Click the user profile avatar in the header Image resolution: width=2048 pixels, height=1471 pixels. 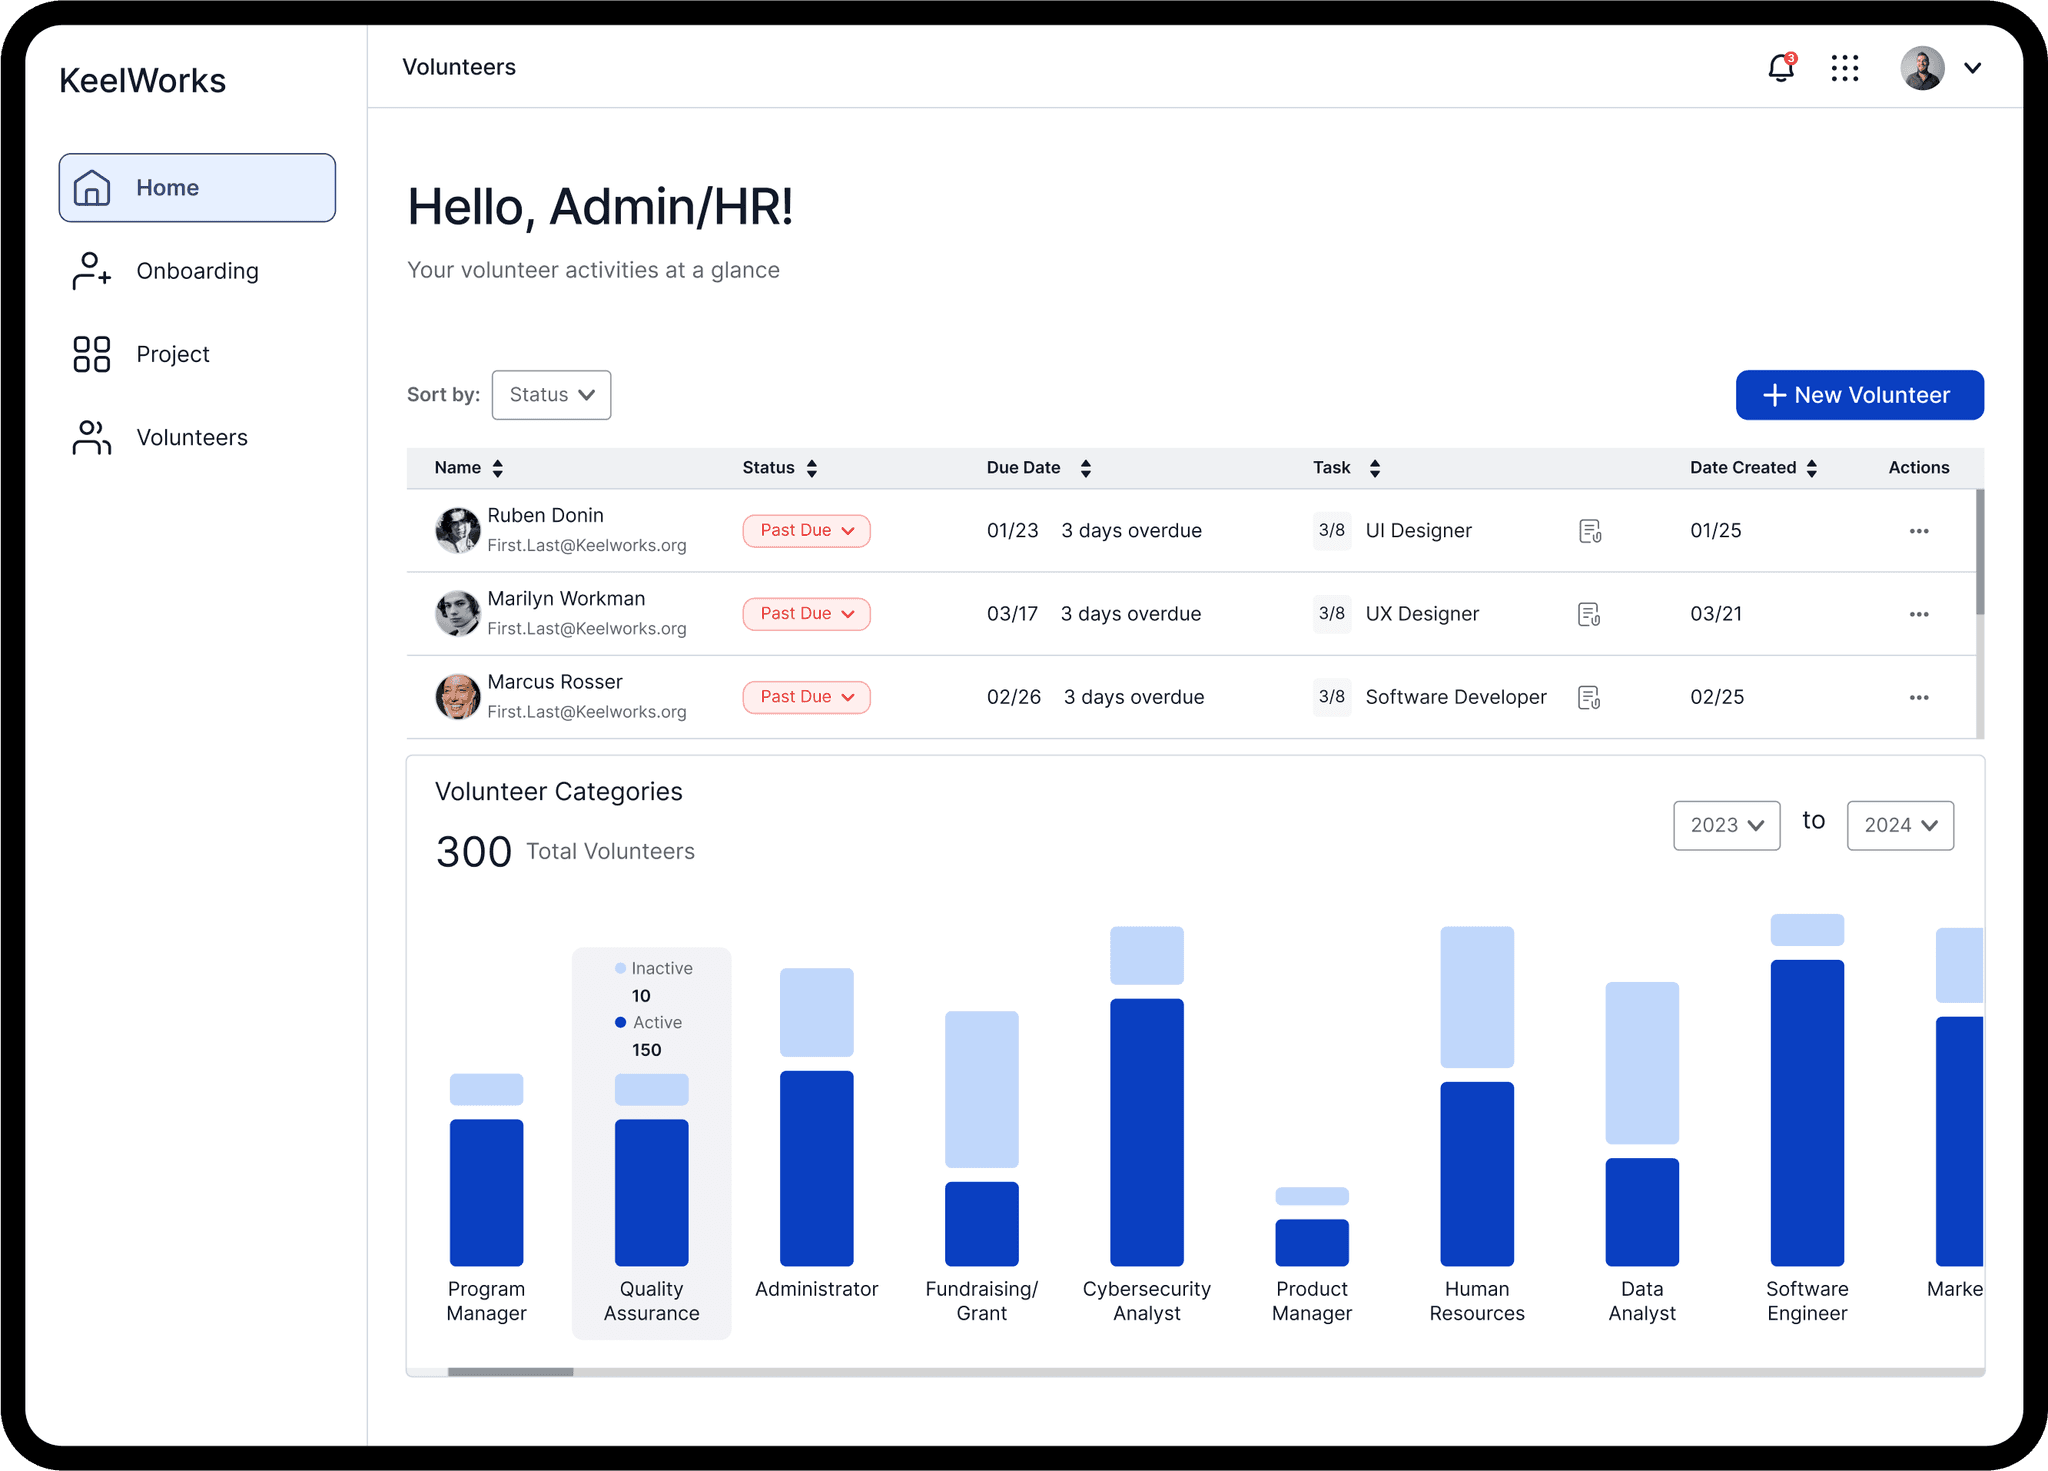(1922, 68)
